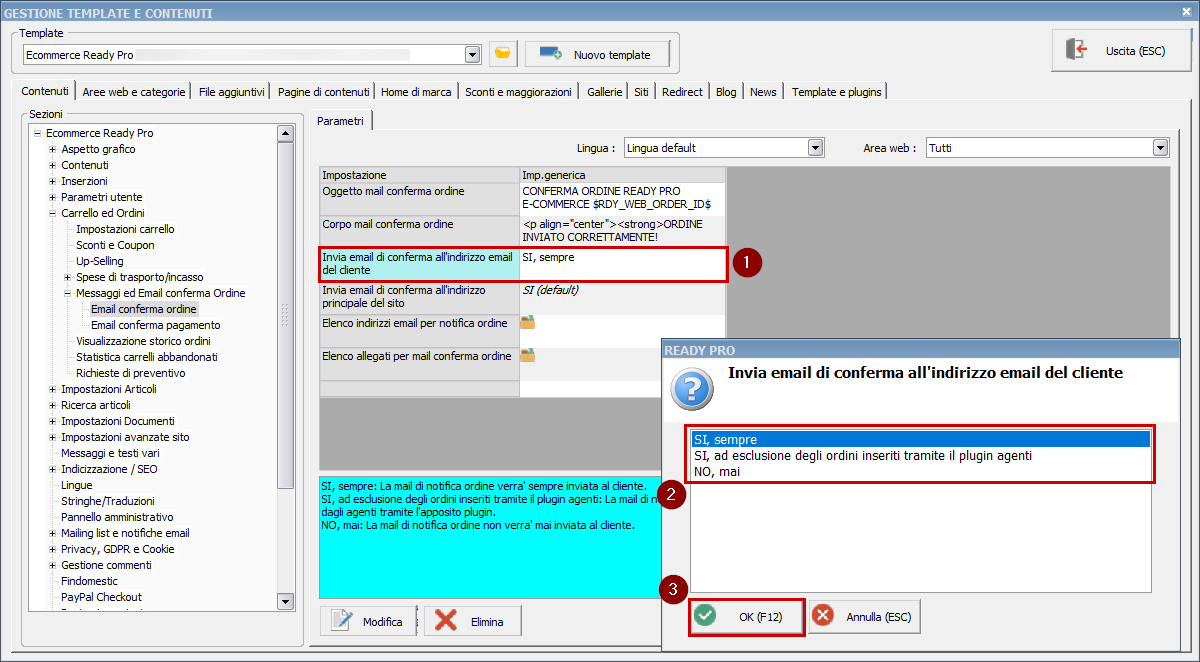
Task: Select Impostazioni carrello in the tree
Action: (x=125, y=229)
